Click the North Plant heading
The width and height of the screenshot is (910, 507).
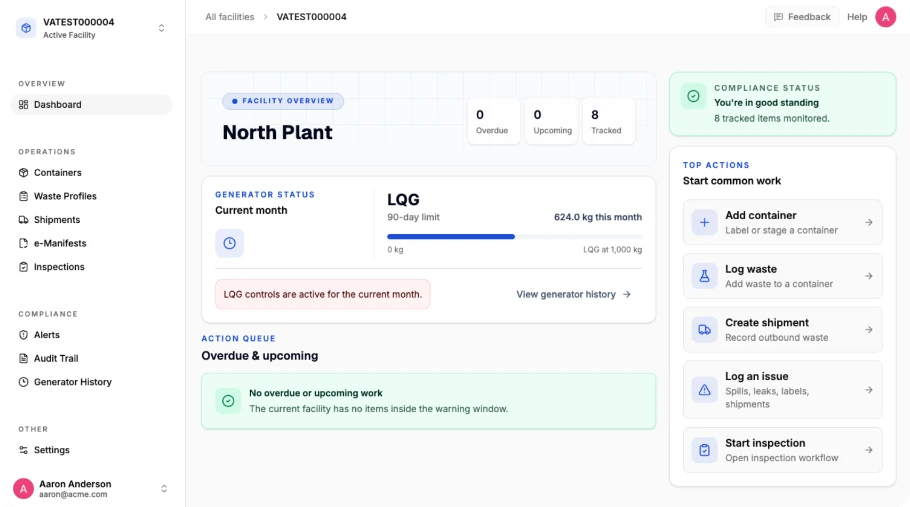277,132
